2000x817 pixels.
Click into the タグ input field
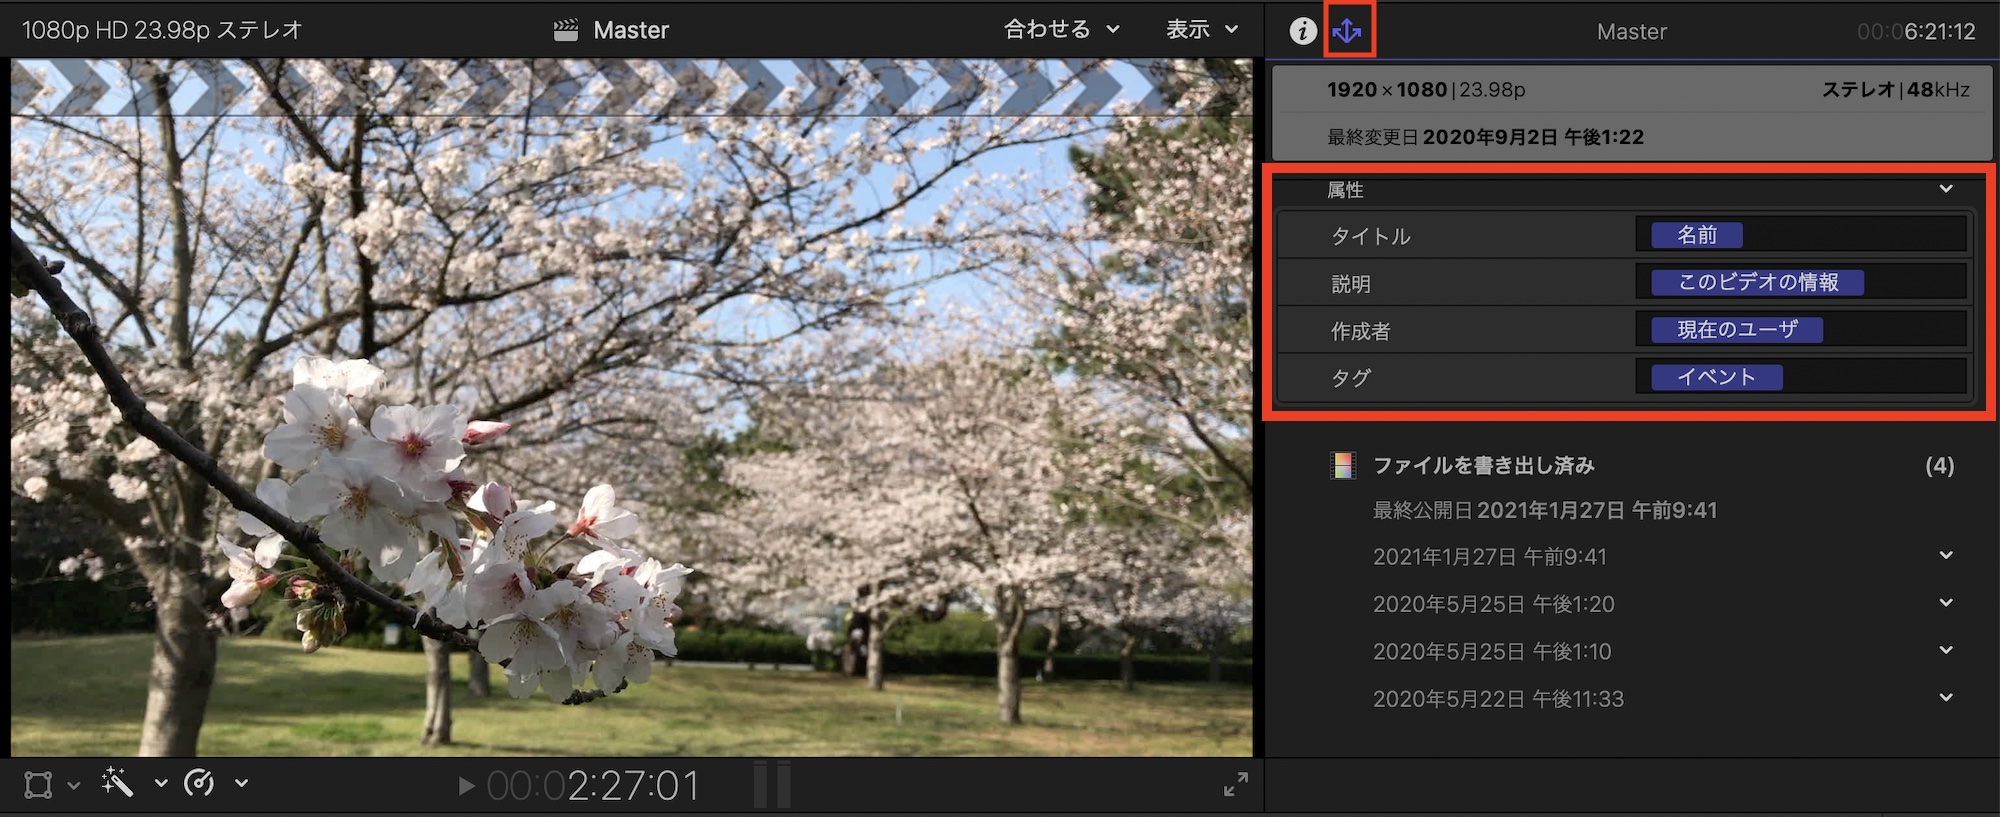point(1801,377)
